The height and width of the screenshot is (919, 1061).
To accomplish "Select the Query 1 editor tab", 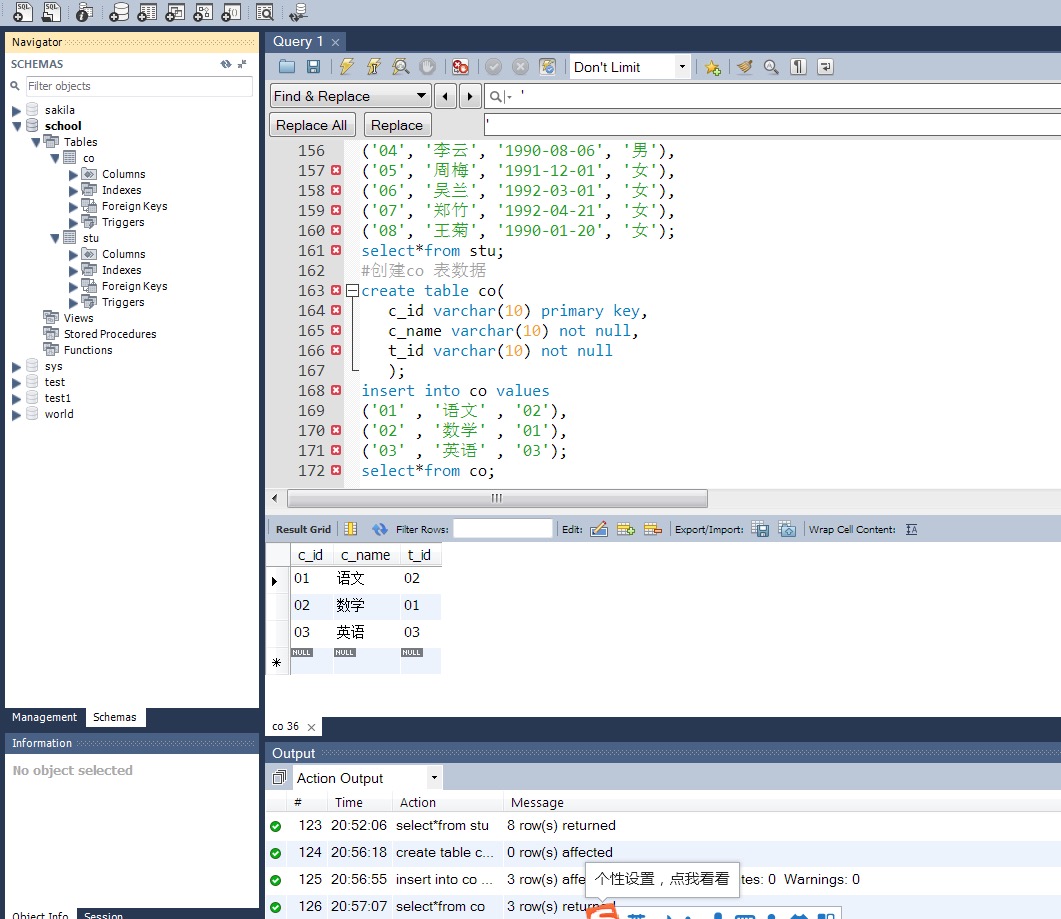I will coord(298,41).
